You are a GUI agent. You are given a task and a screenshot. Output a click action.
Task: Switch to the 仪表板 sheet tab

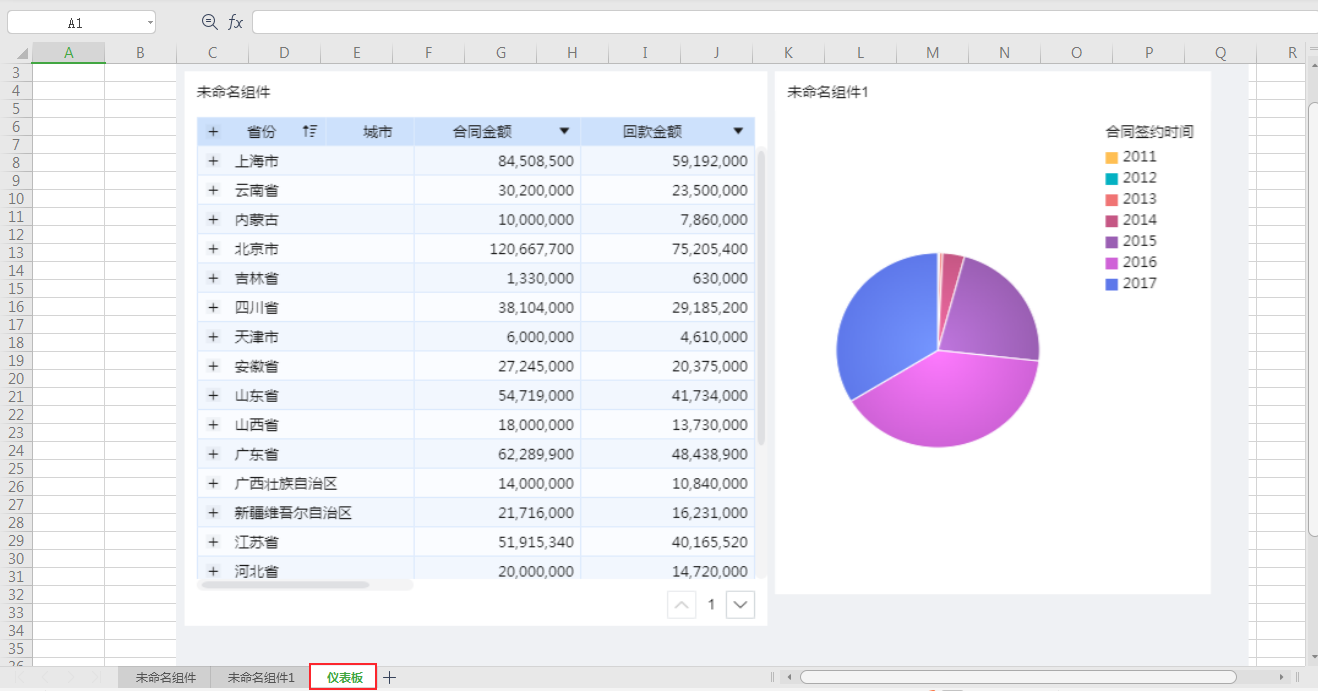343,677
